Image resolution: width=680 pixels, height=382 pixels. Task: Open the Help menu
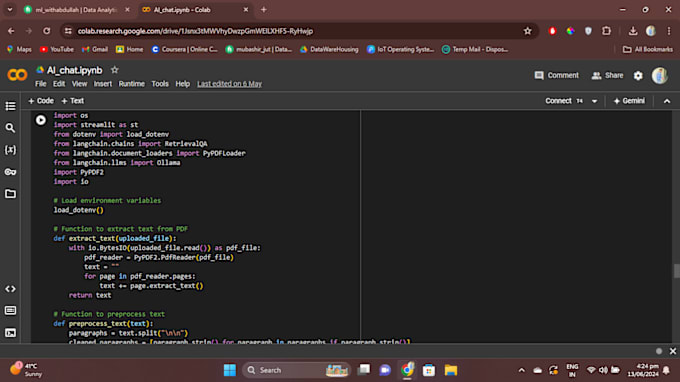click(183, 84)
